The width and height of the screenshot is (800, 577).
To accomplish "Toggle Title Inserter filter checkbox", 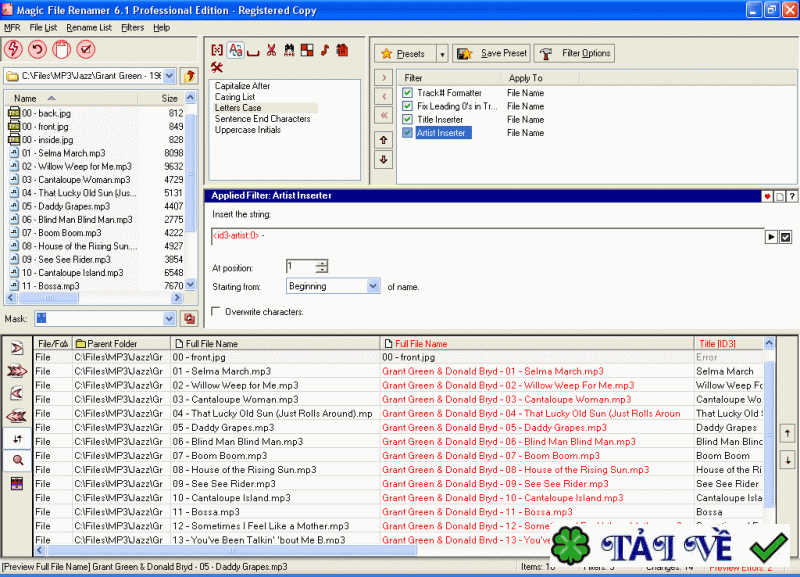I will pos(407,119).
